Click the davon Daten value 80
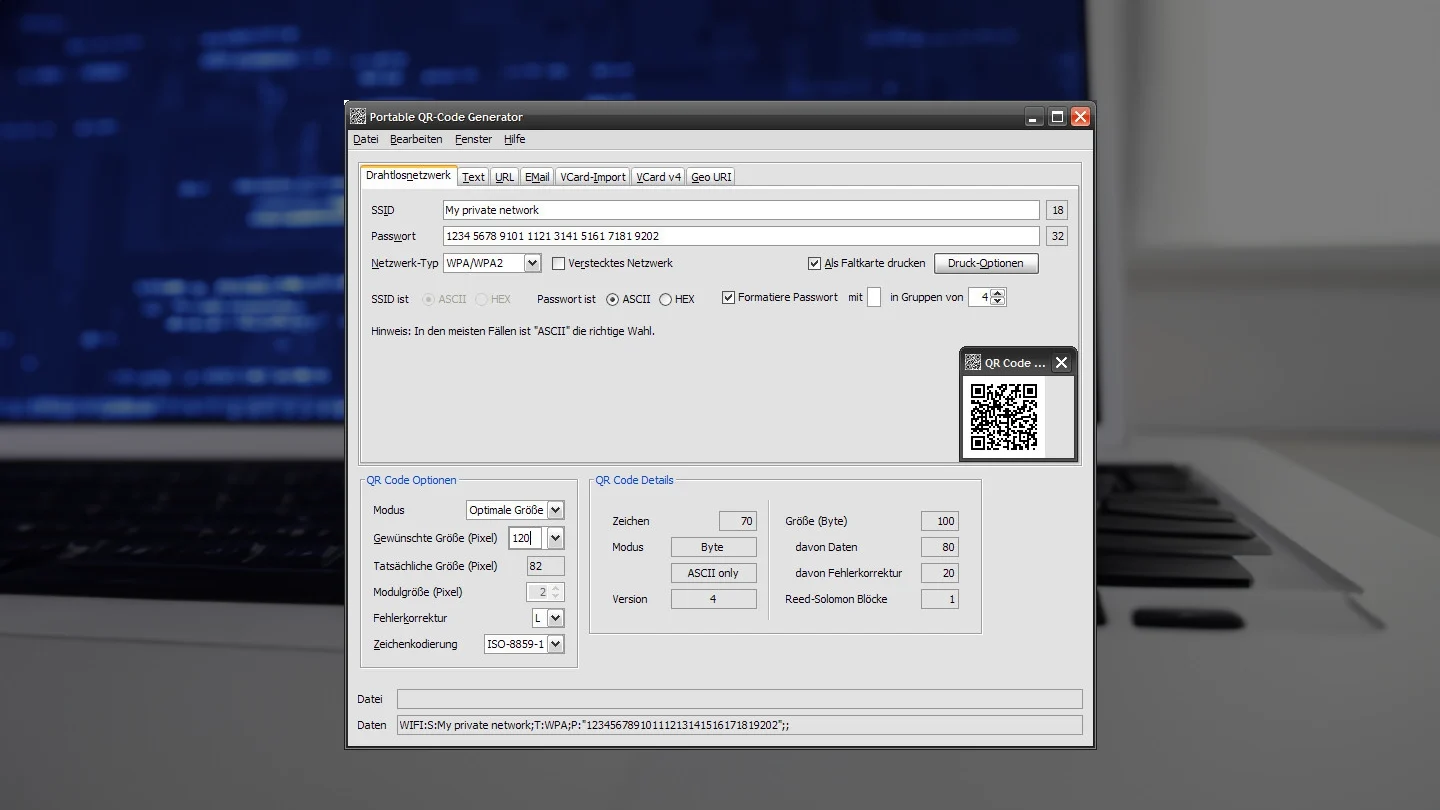The height and width of the screenshot is (810, 1440). (x=940, y=547)
